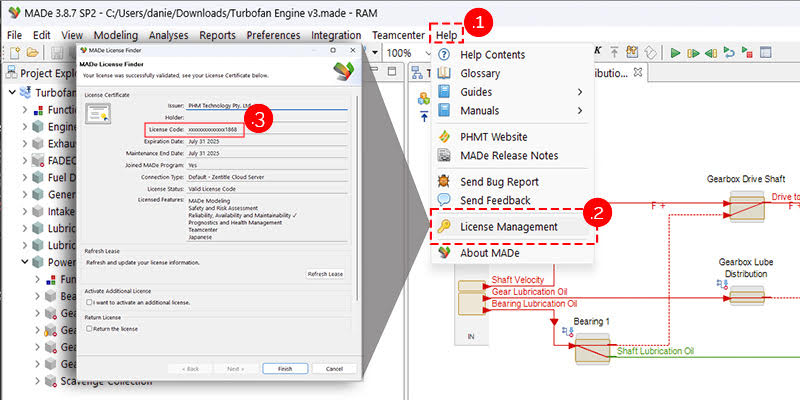Click the New file toolbar icon

tap(15, 52)
